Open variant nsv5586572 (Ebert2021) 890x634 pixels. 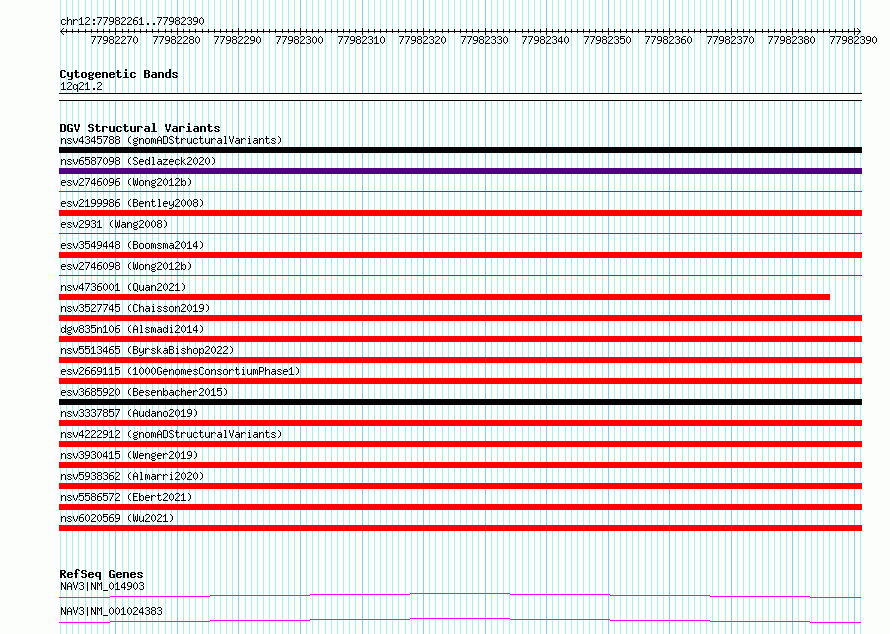(126, 497)
